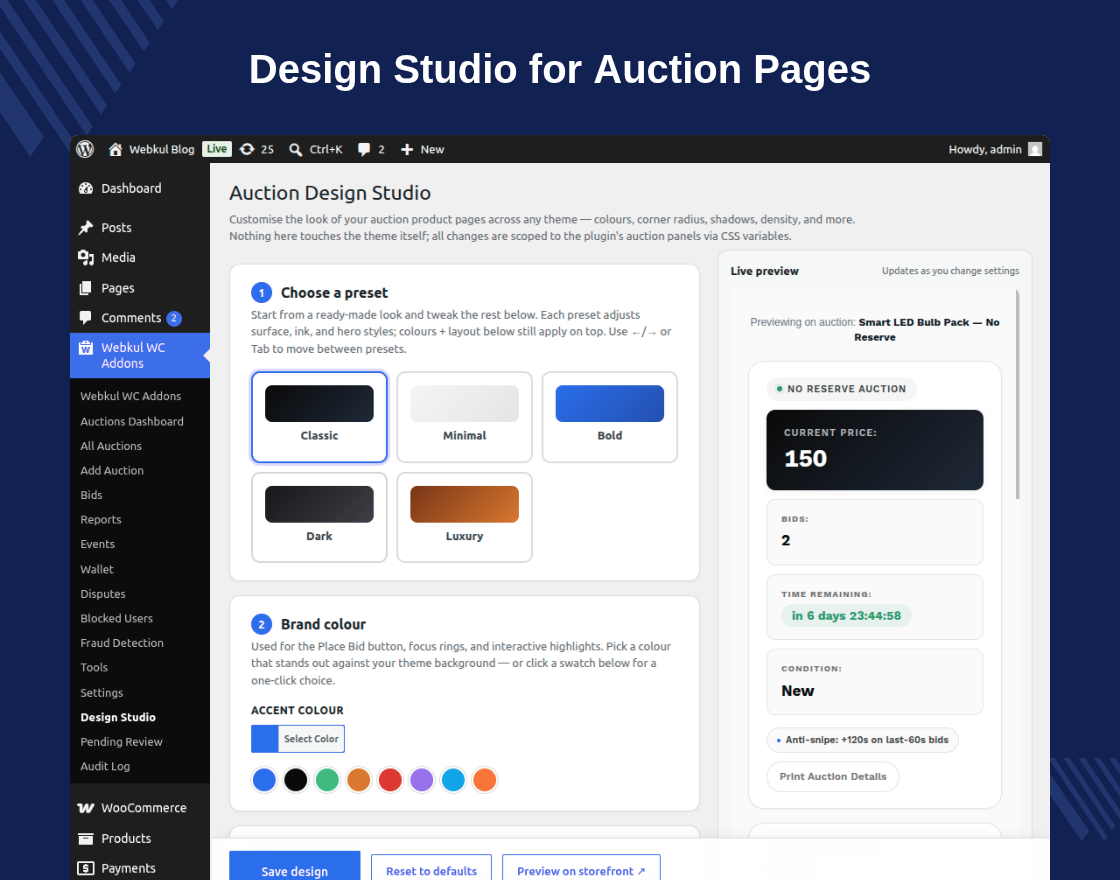Pick the red accent swatch
1120x880 pixels.
390,780
